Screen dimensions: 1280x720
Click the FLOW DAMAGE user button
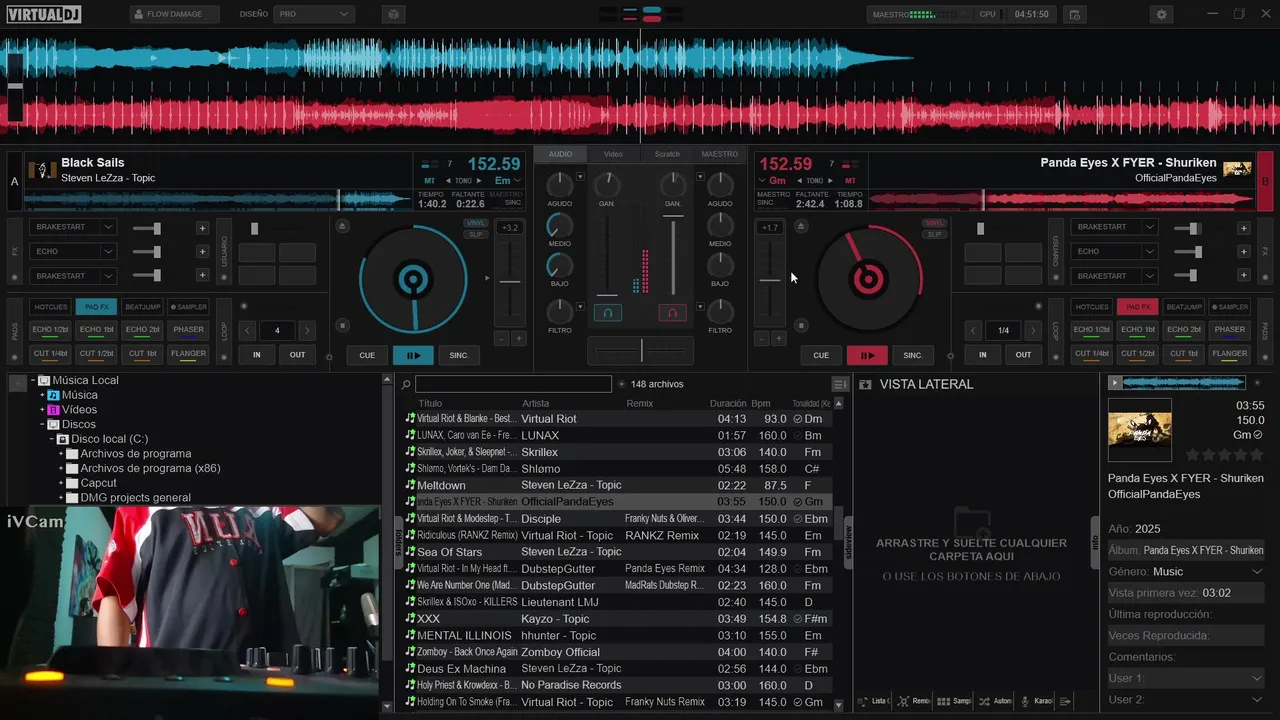[175, 14]
